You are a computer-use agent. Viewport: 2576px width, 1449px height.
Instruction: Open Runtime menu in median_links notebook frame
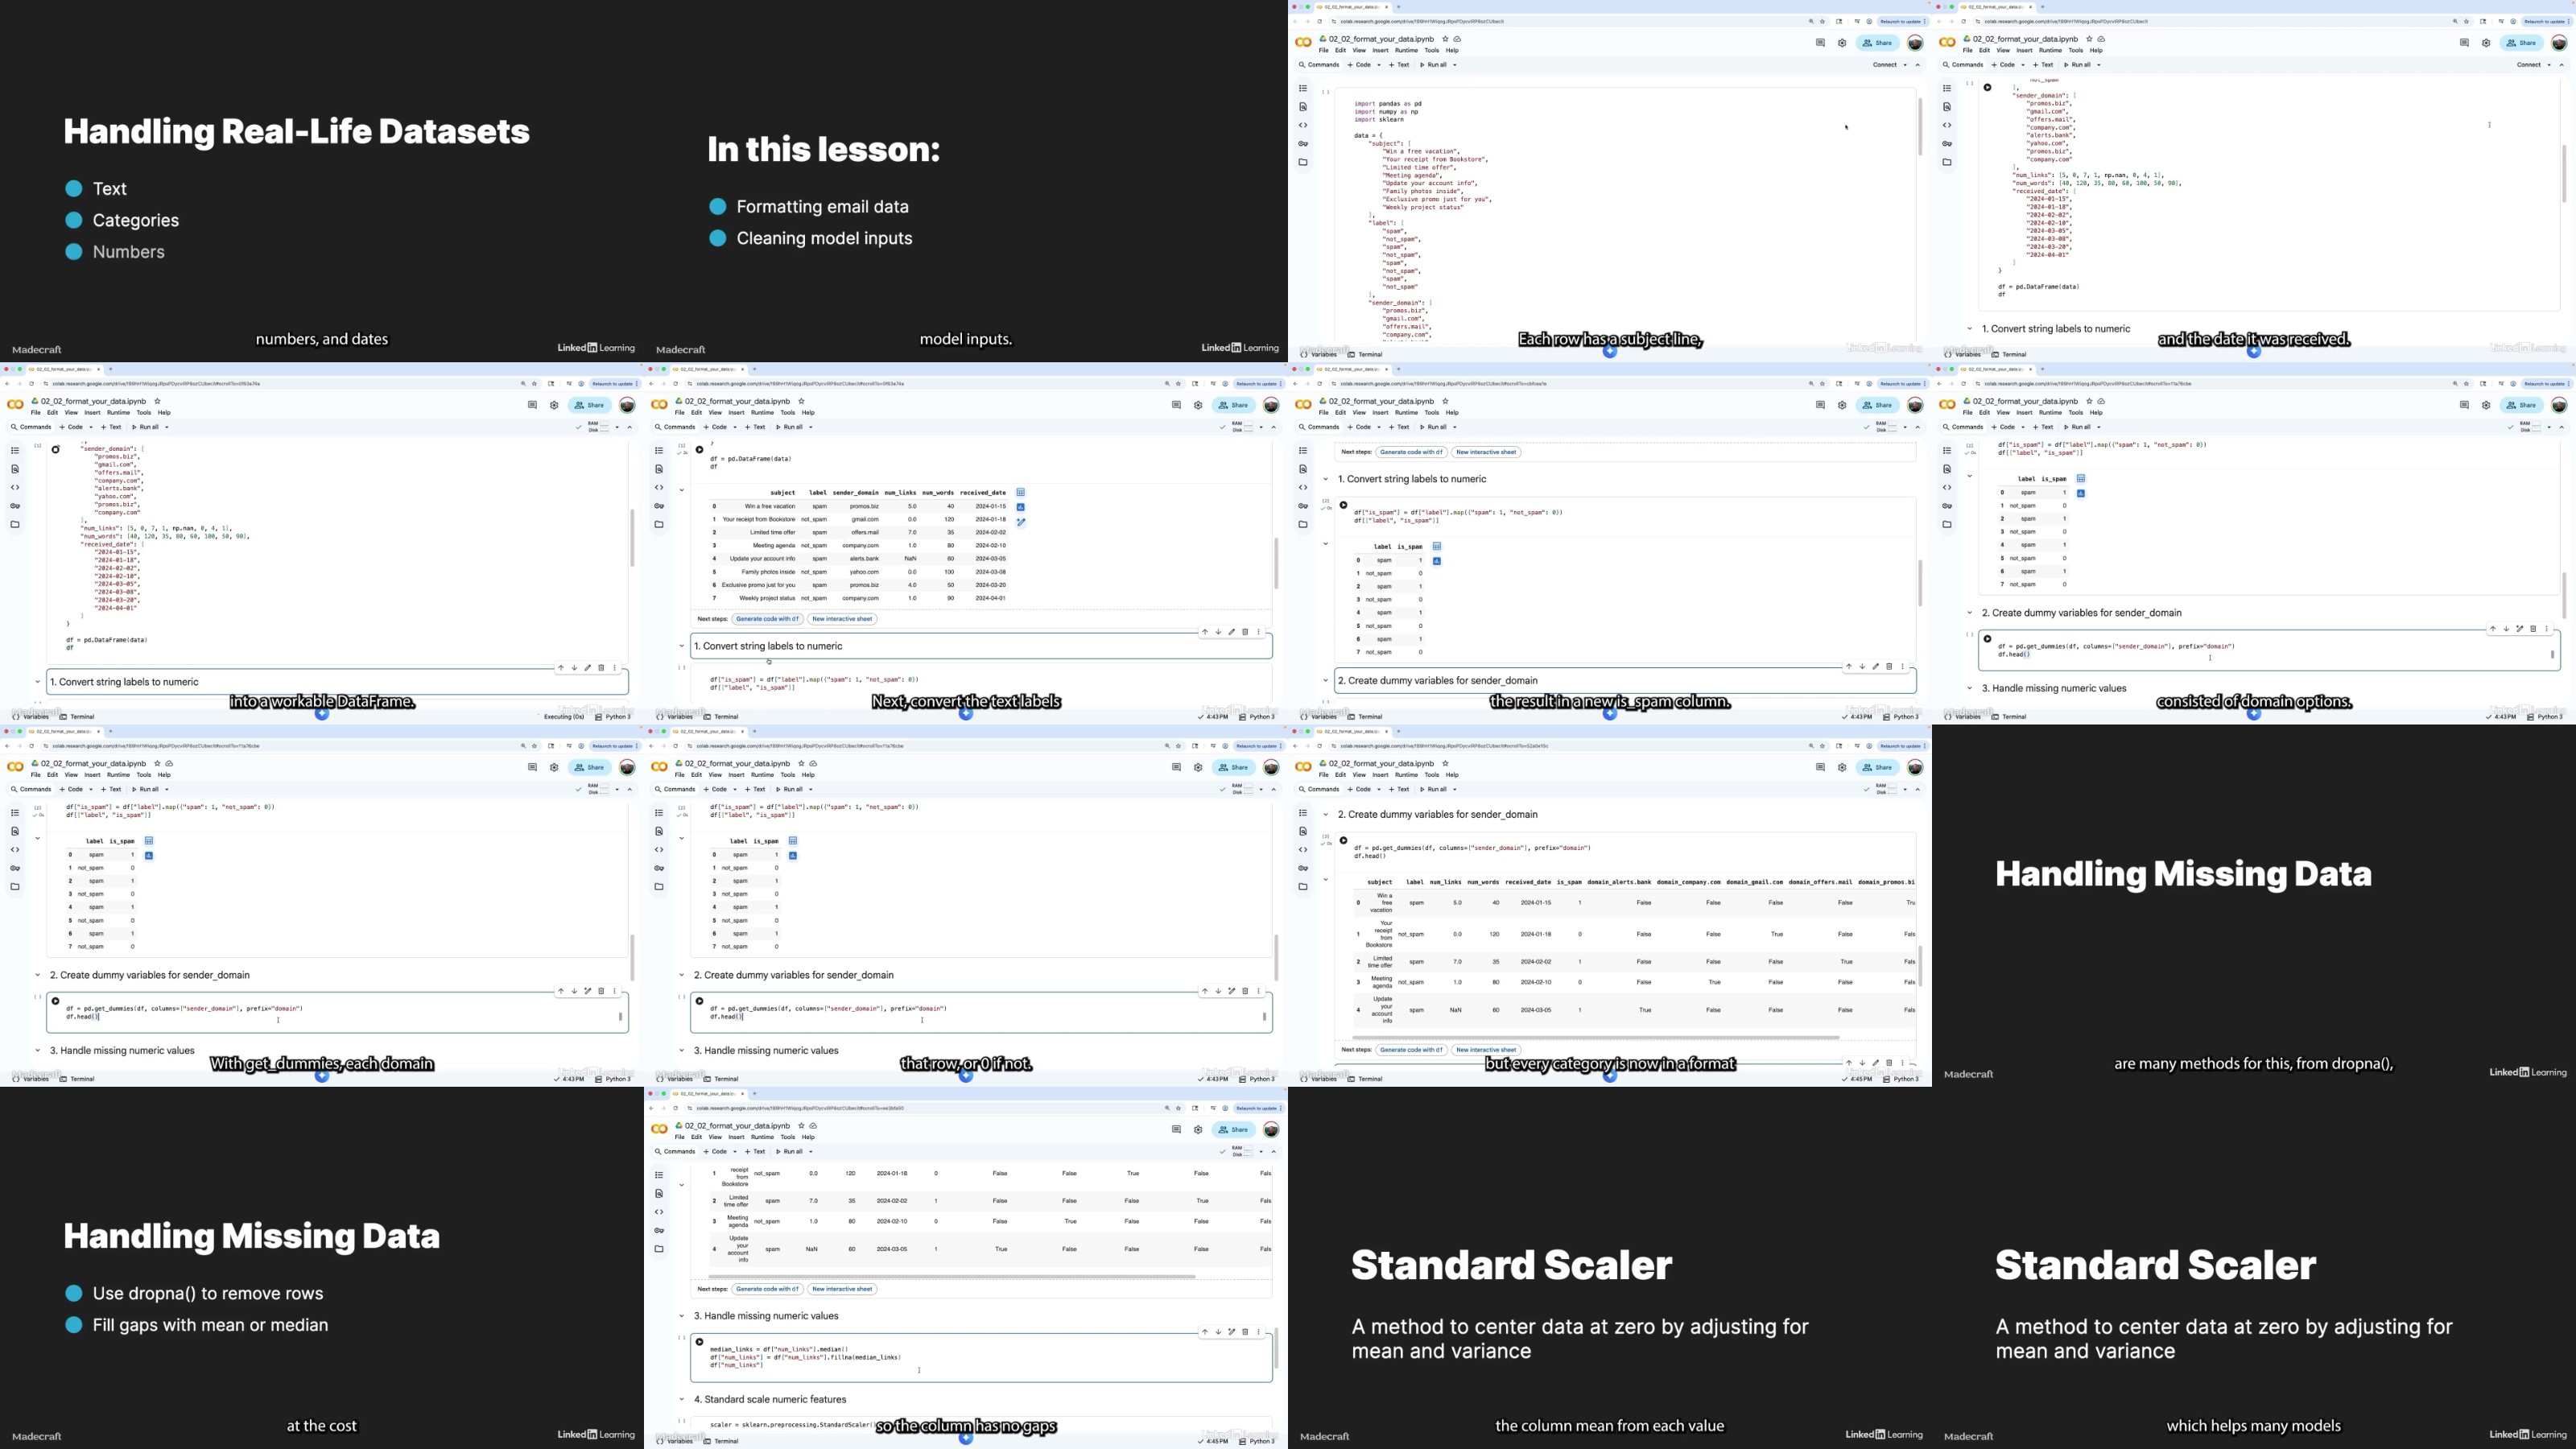762,1137
